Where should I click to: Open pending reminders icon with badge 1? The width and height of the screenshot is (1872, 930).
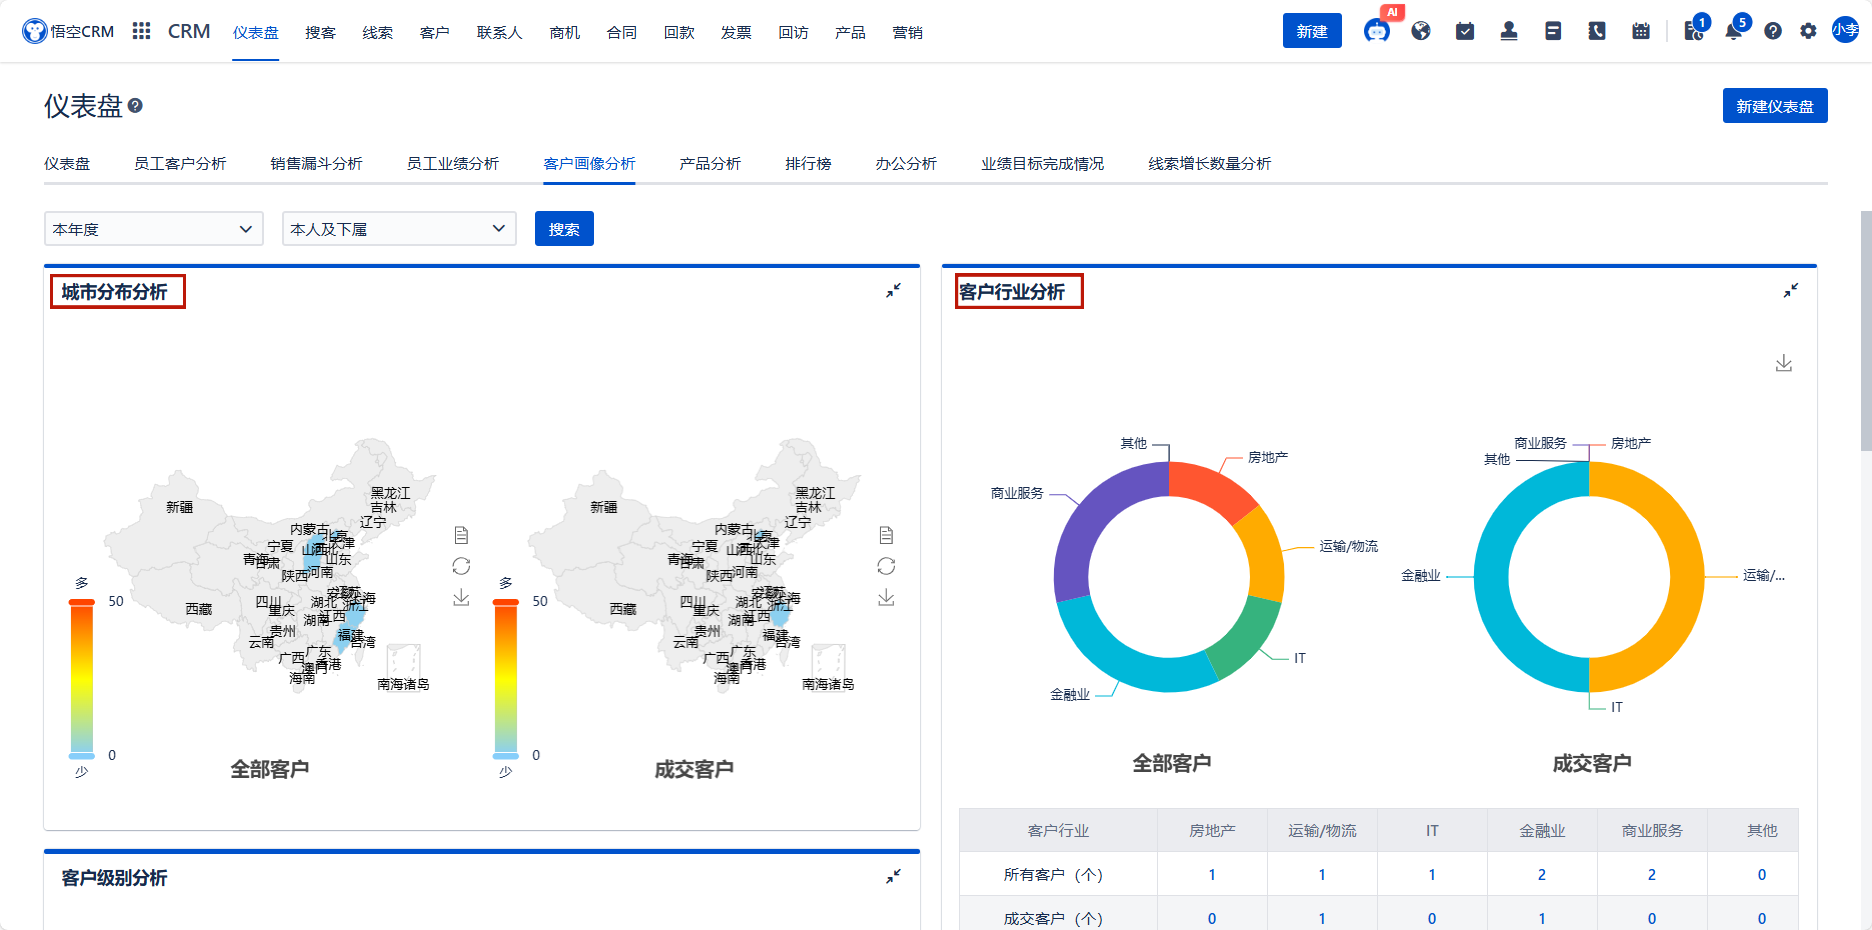coord(1694,31)
